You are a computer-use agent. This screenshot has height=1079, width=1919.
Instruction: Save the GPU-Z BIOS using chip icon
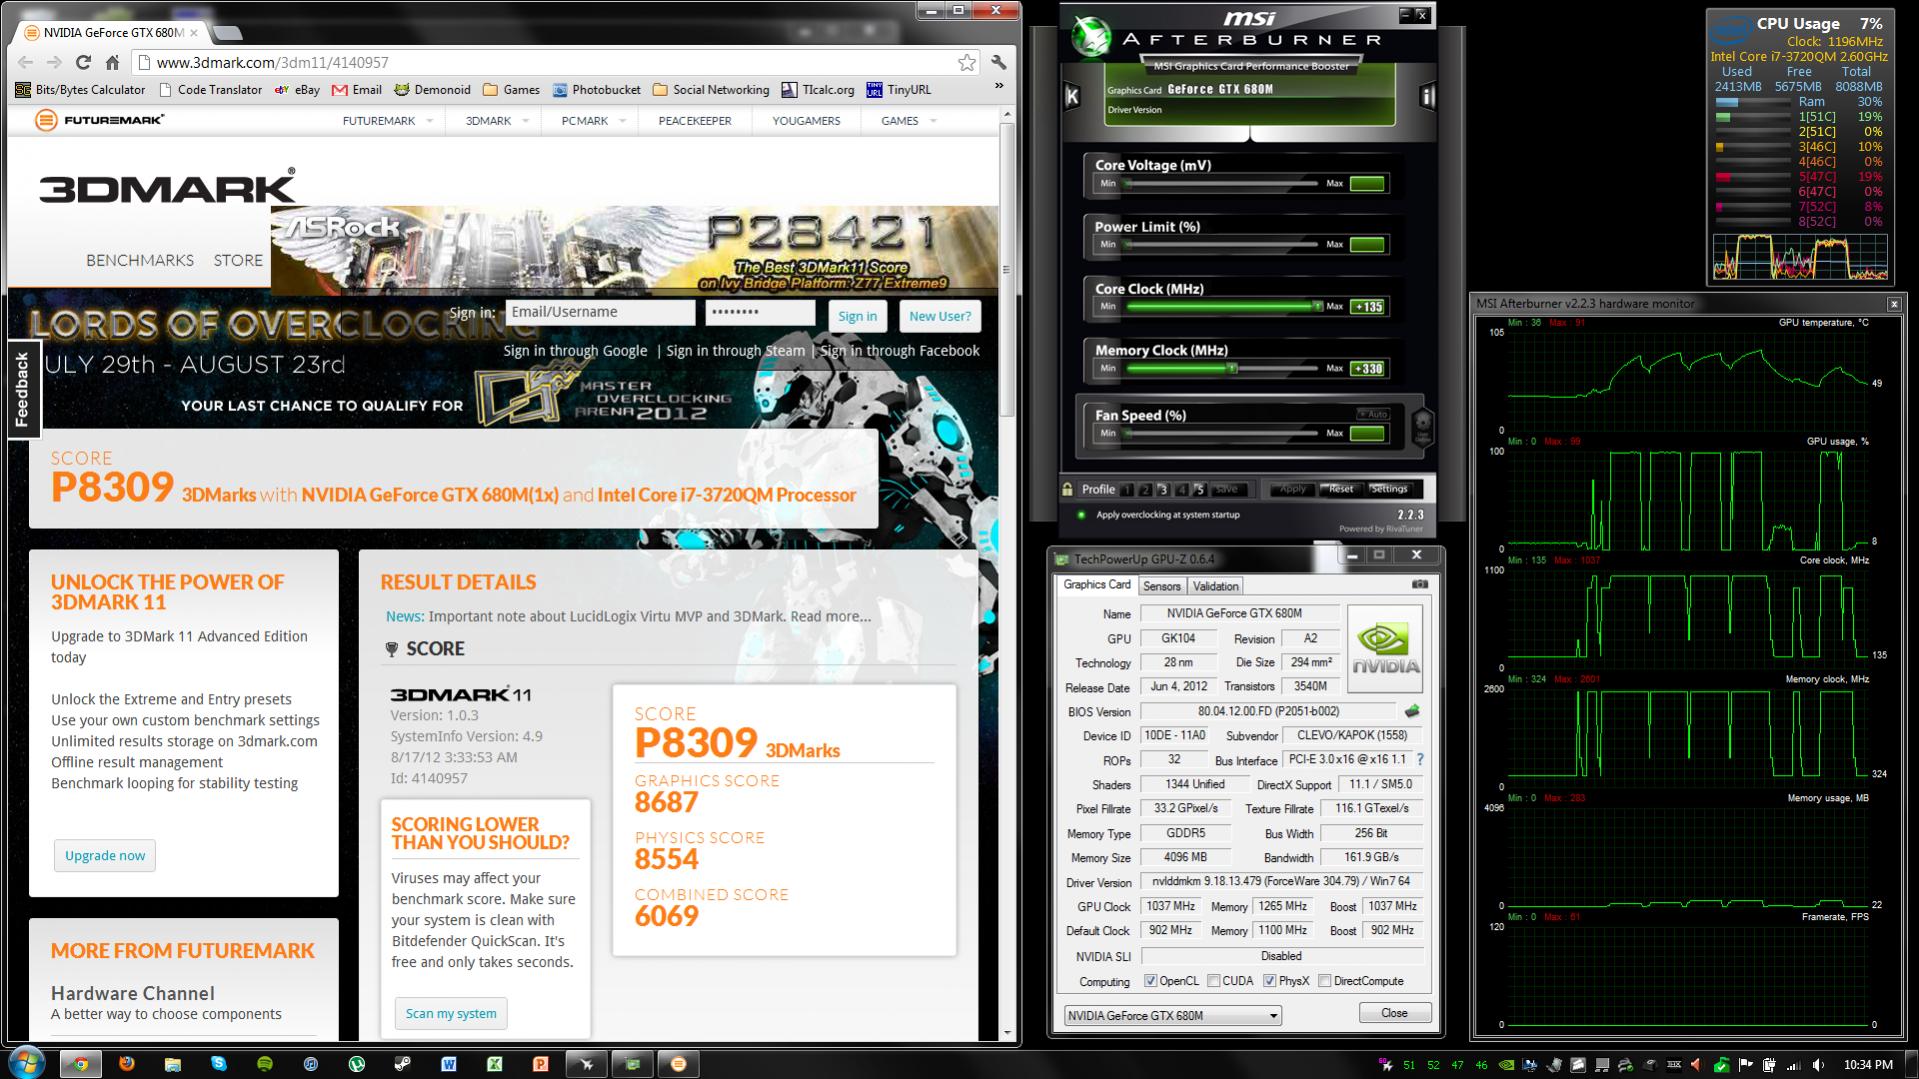(1411, 711)
